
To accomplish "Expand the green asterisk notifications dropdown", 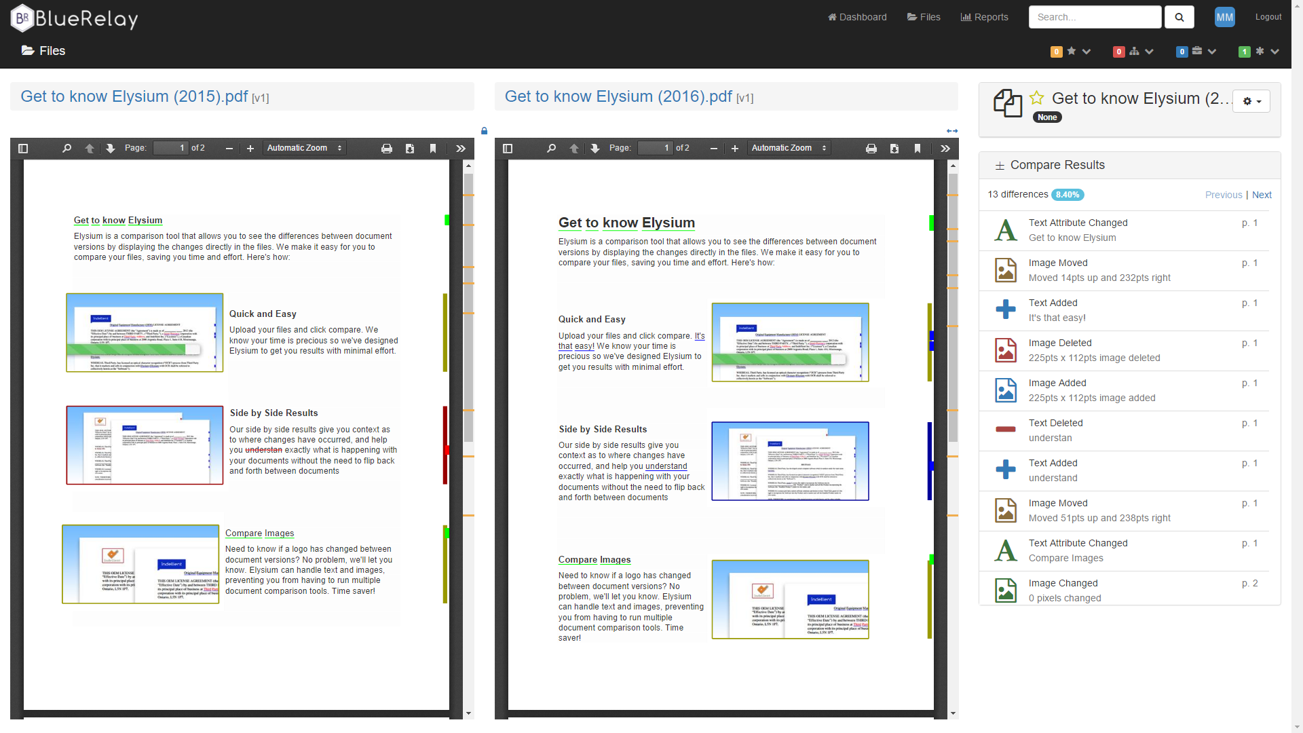I will click(x=1259, y=51).
